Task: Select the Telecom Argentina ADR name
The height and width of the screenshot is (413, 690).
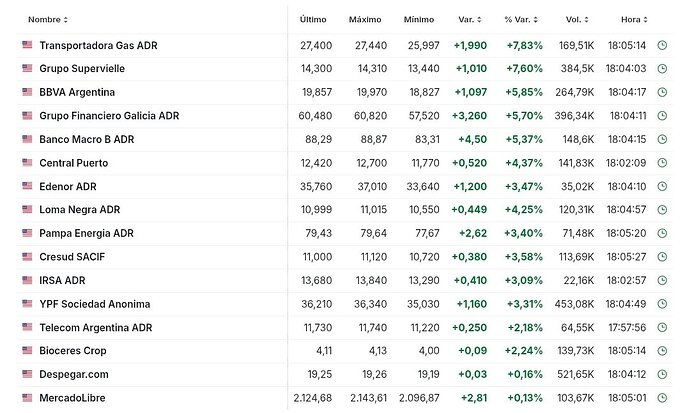Action: click(95, 328)
